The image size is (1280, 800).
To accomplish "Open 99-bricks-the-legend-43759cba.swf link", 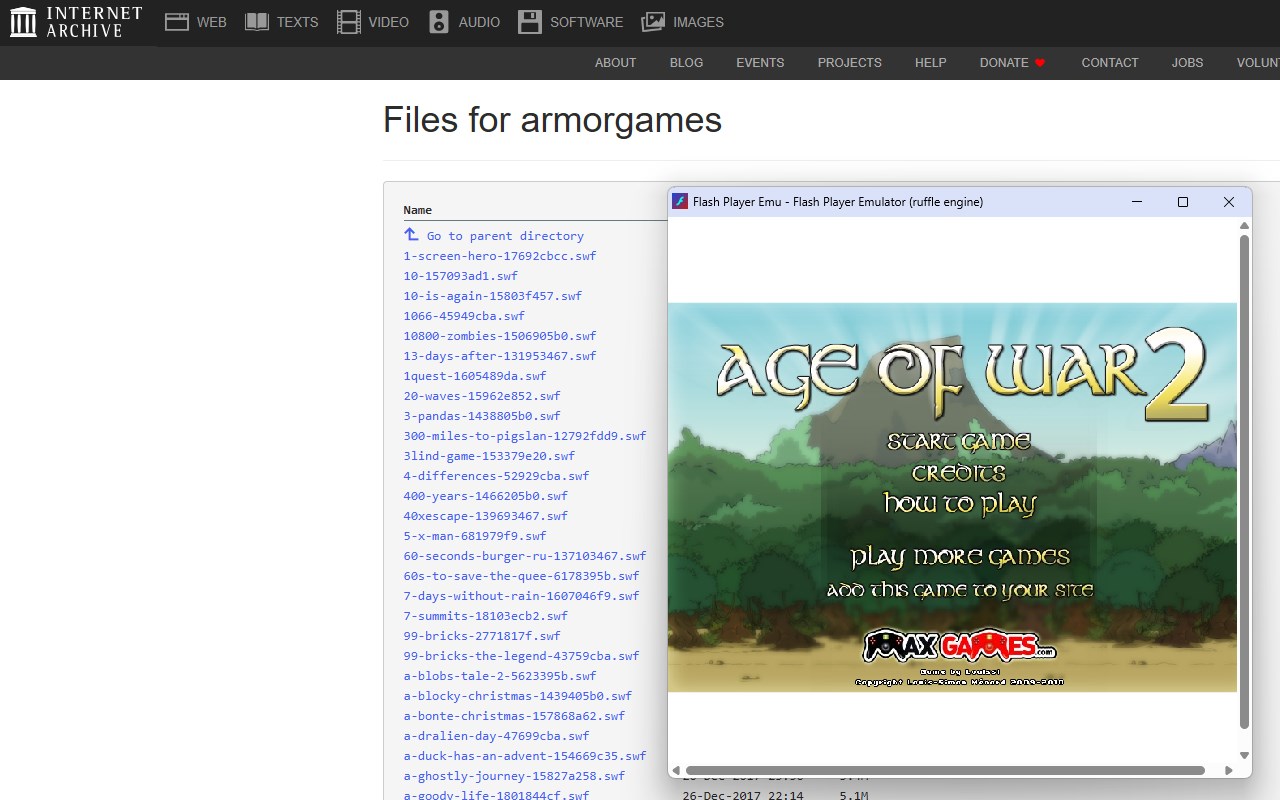I will [x=522, y=656].
